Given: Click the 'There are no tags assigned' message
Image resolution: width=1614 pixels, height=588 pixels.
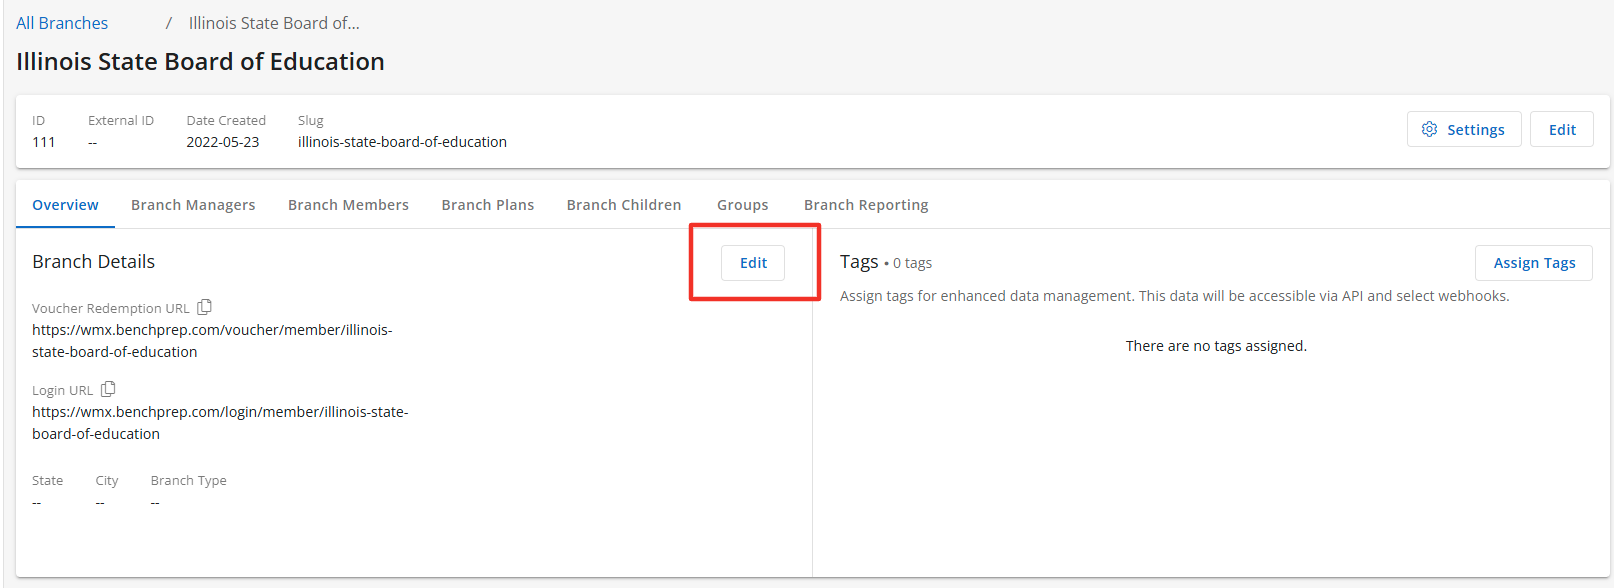Looking at the screenshot, I should point(1216,346).
